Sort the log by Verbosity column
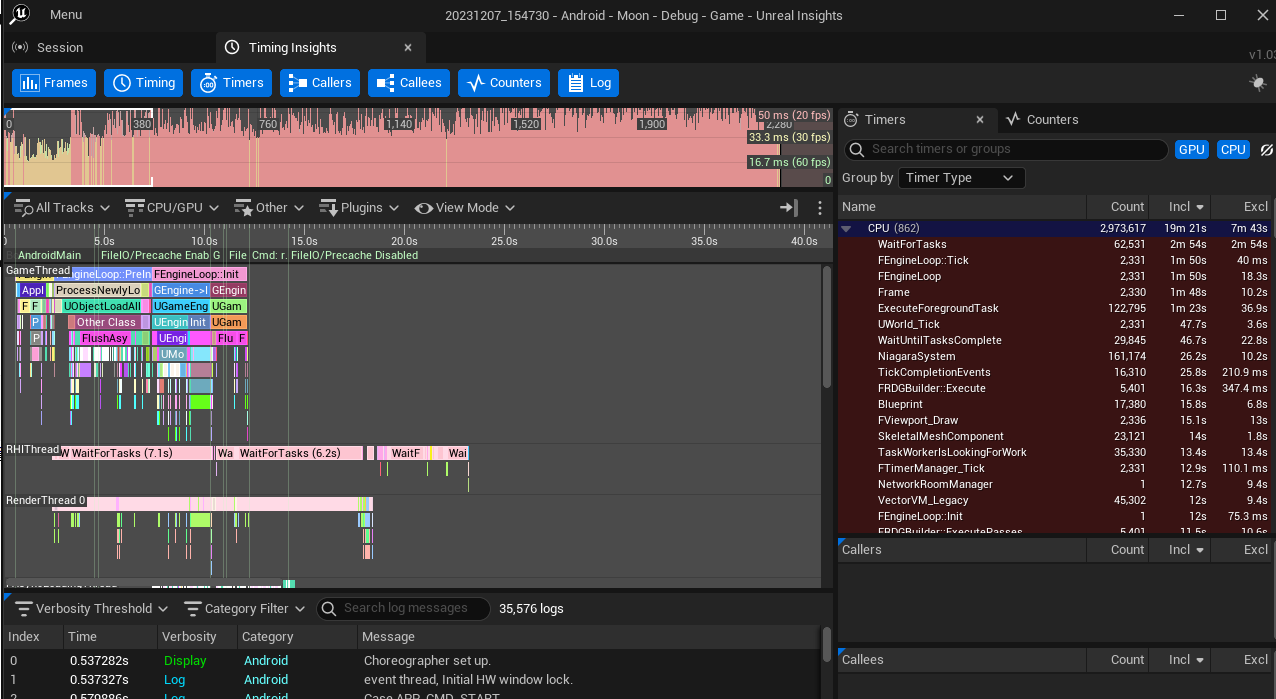 [197, 637]
